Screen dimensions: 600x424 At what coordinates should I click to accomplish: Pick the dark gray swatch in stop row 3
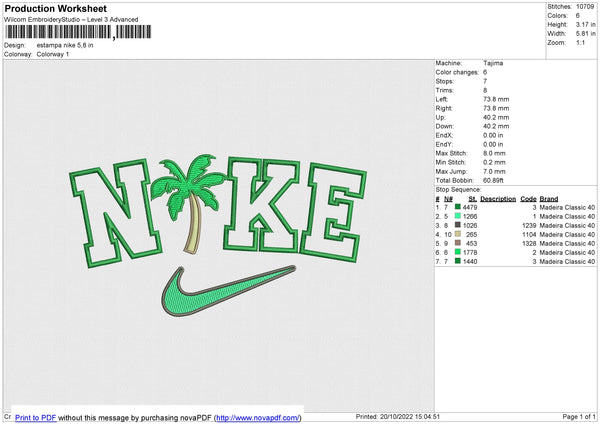(x=458, y=225)
